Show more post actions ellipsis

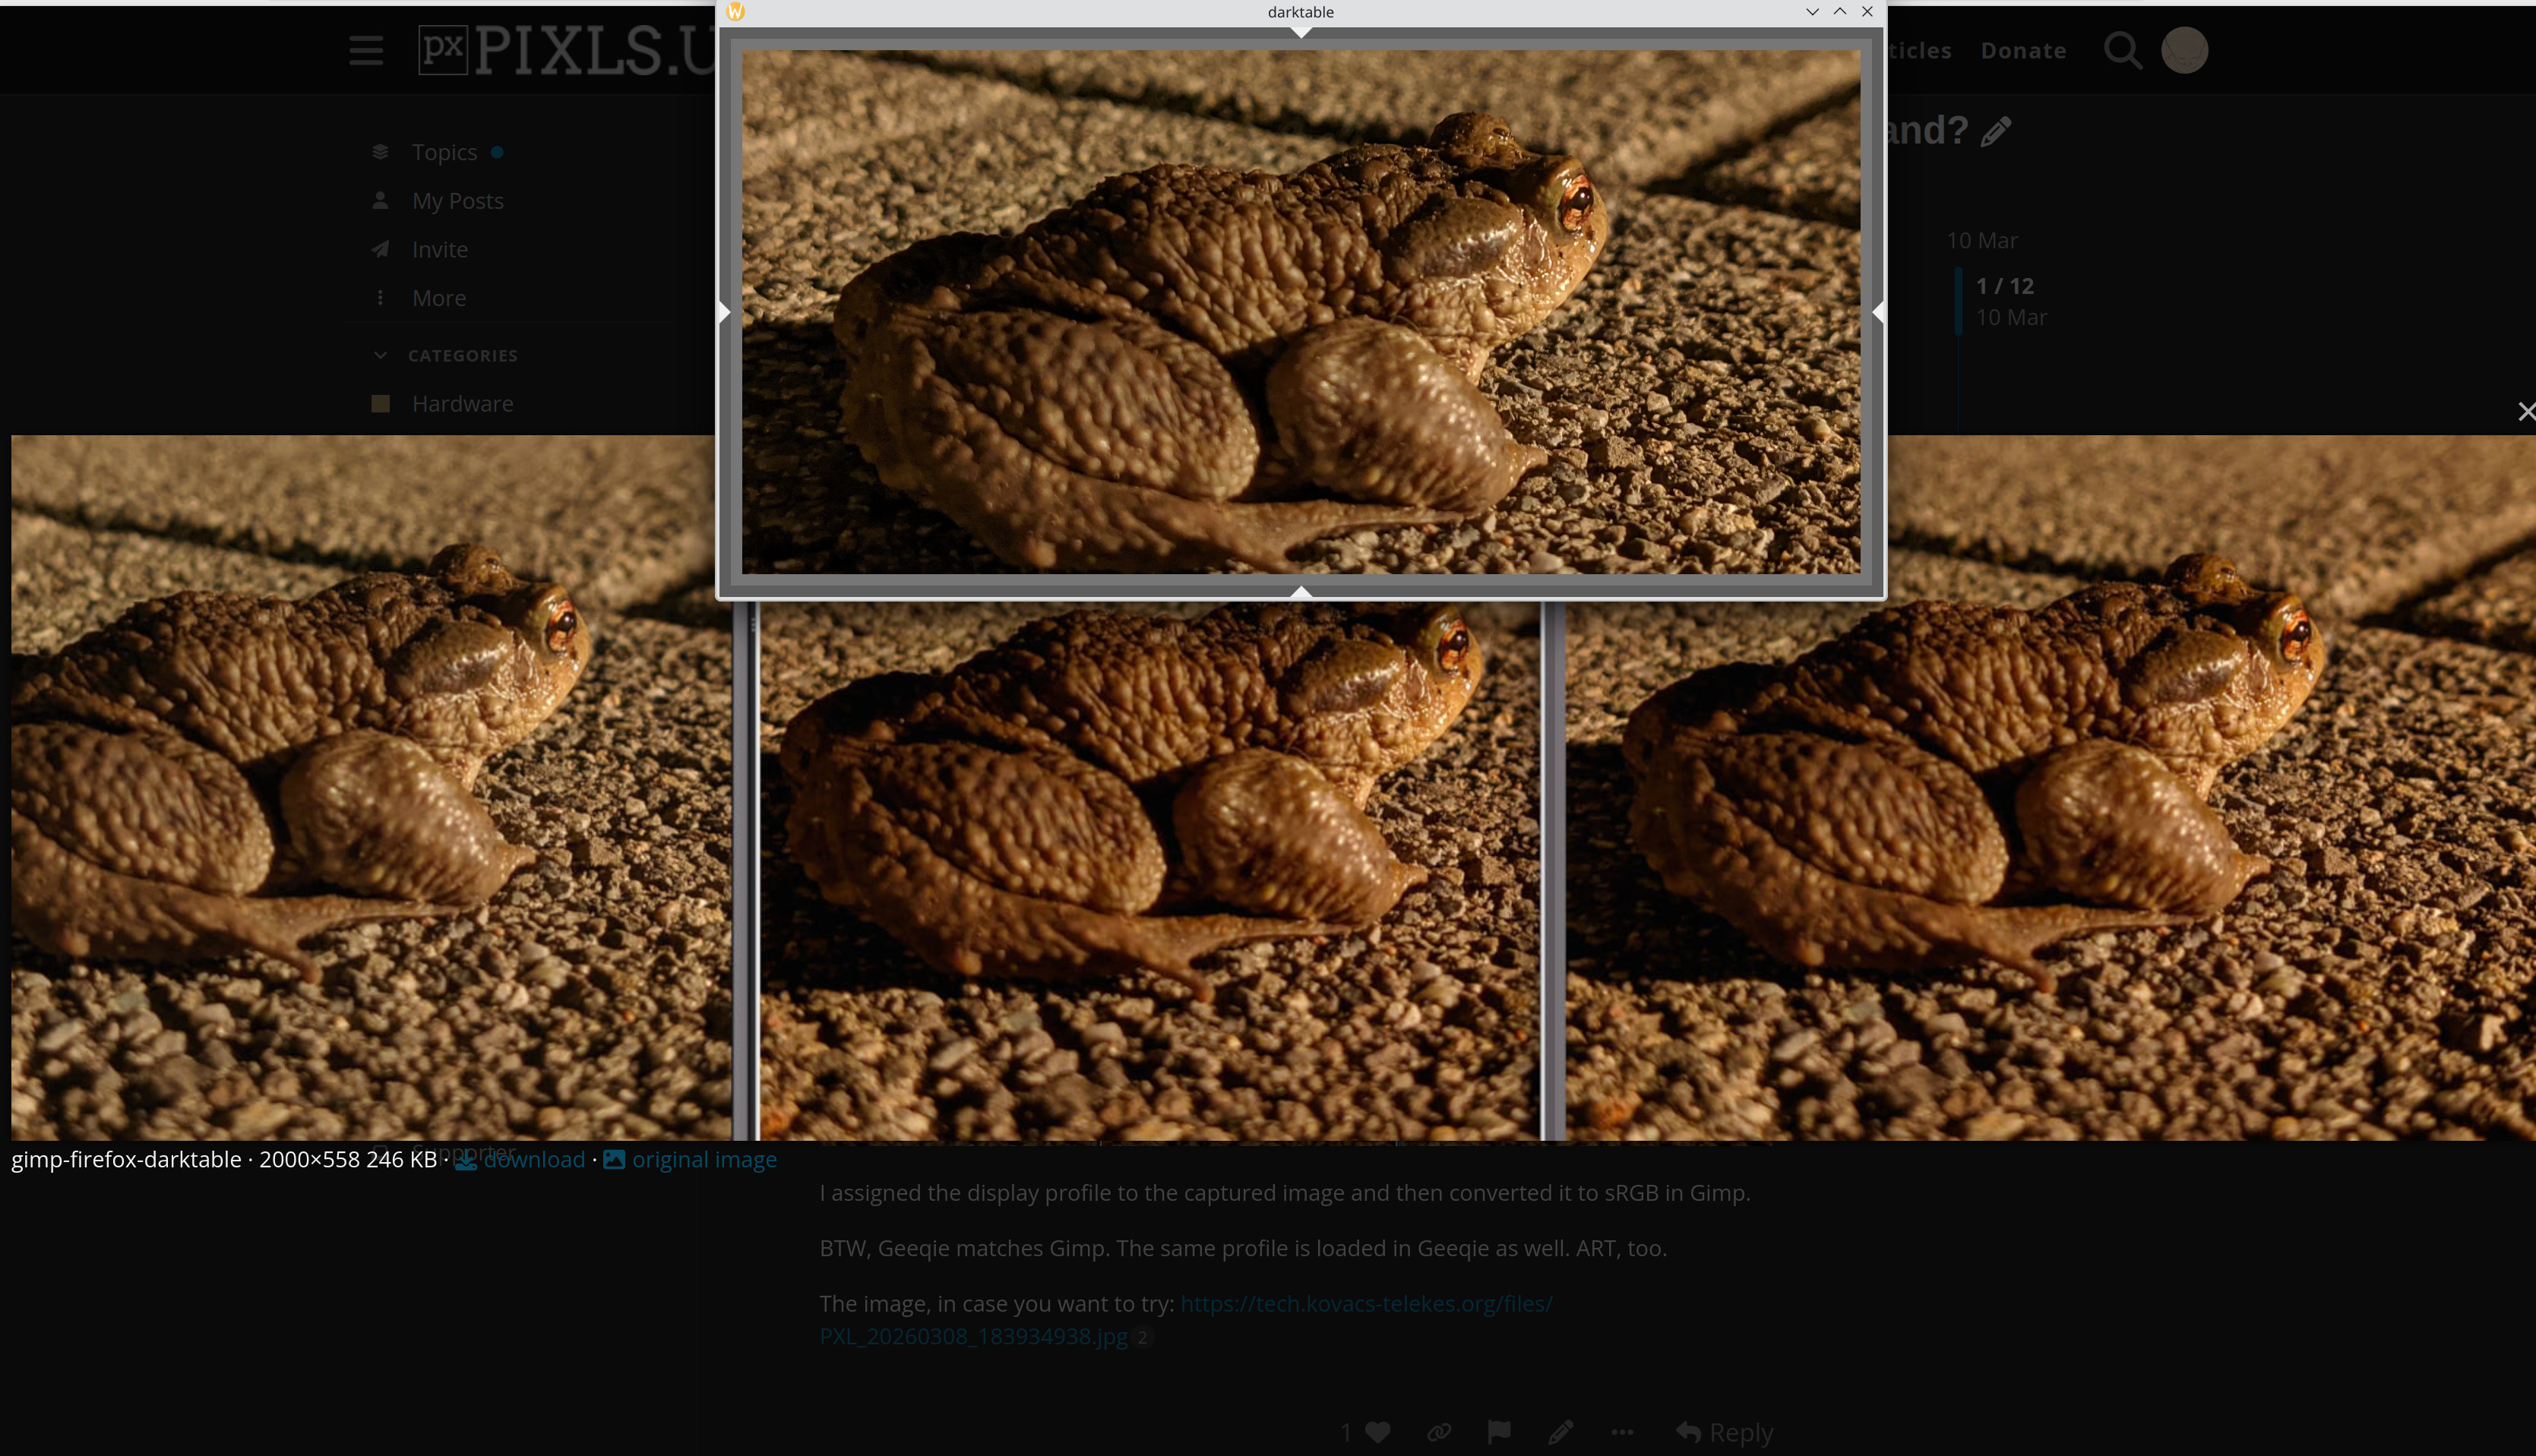click(x=1622, y=1432)
